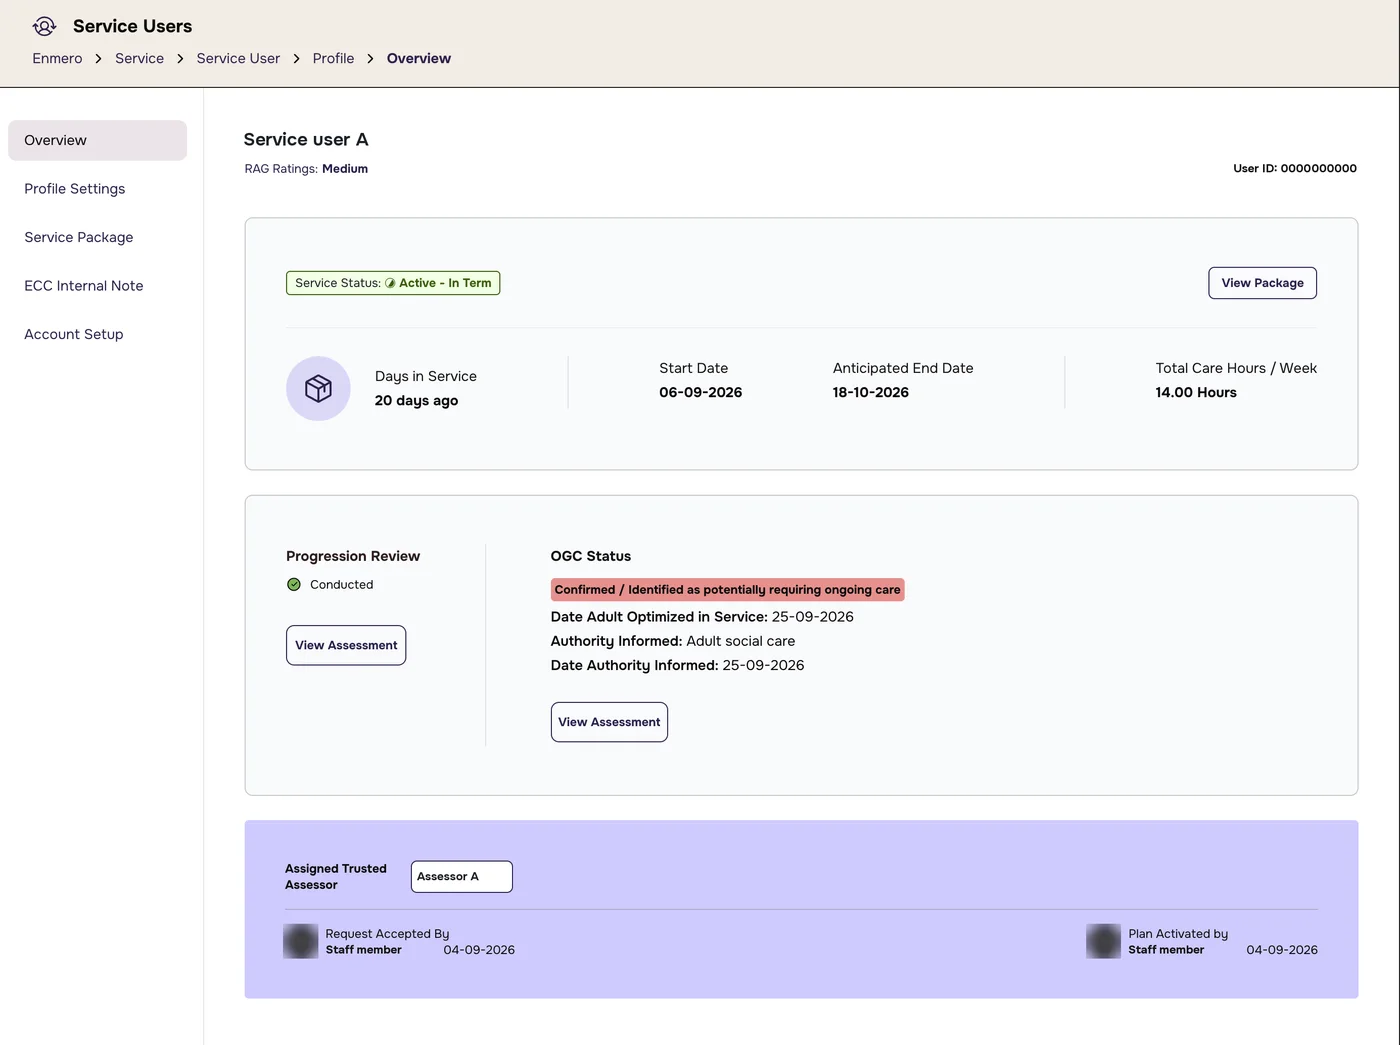Select Account Setup in the sidebar

[74, 334]
